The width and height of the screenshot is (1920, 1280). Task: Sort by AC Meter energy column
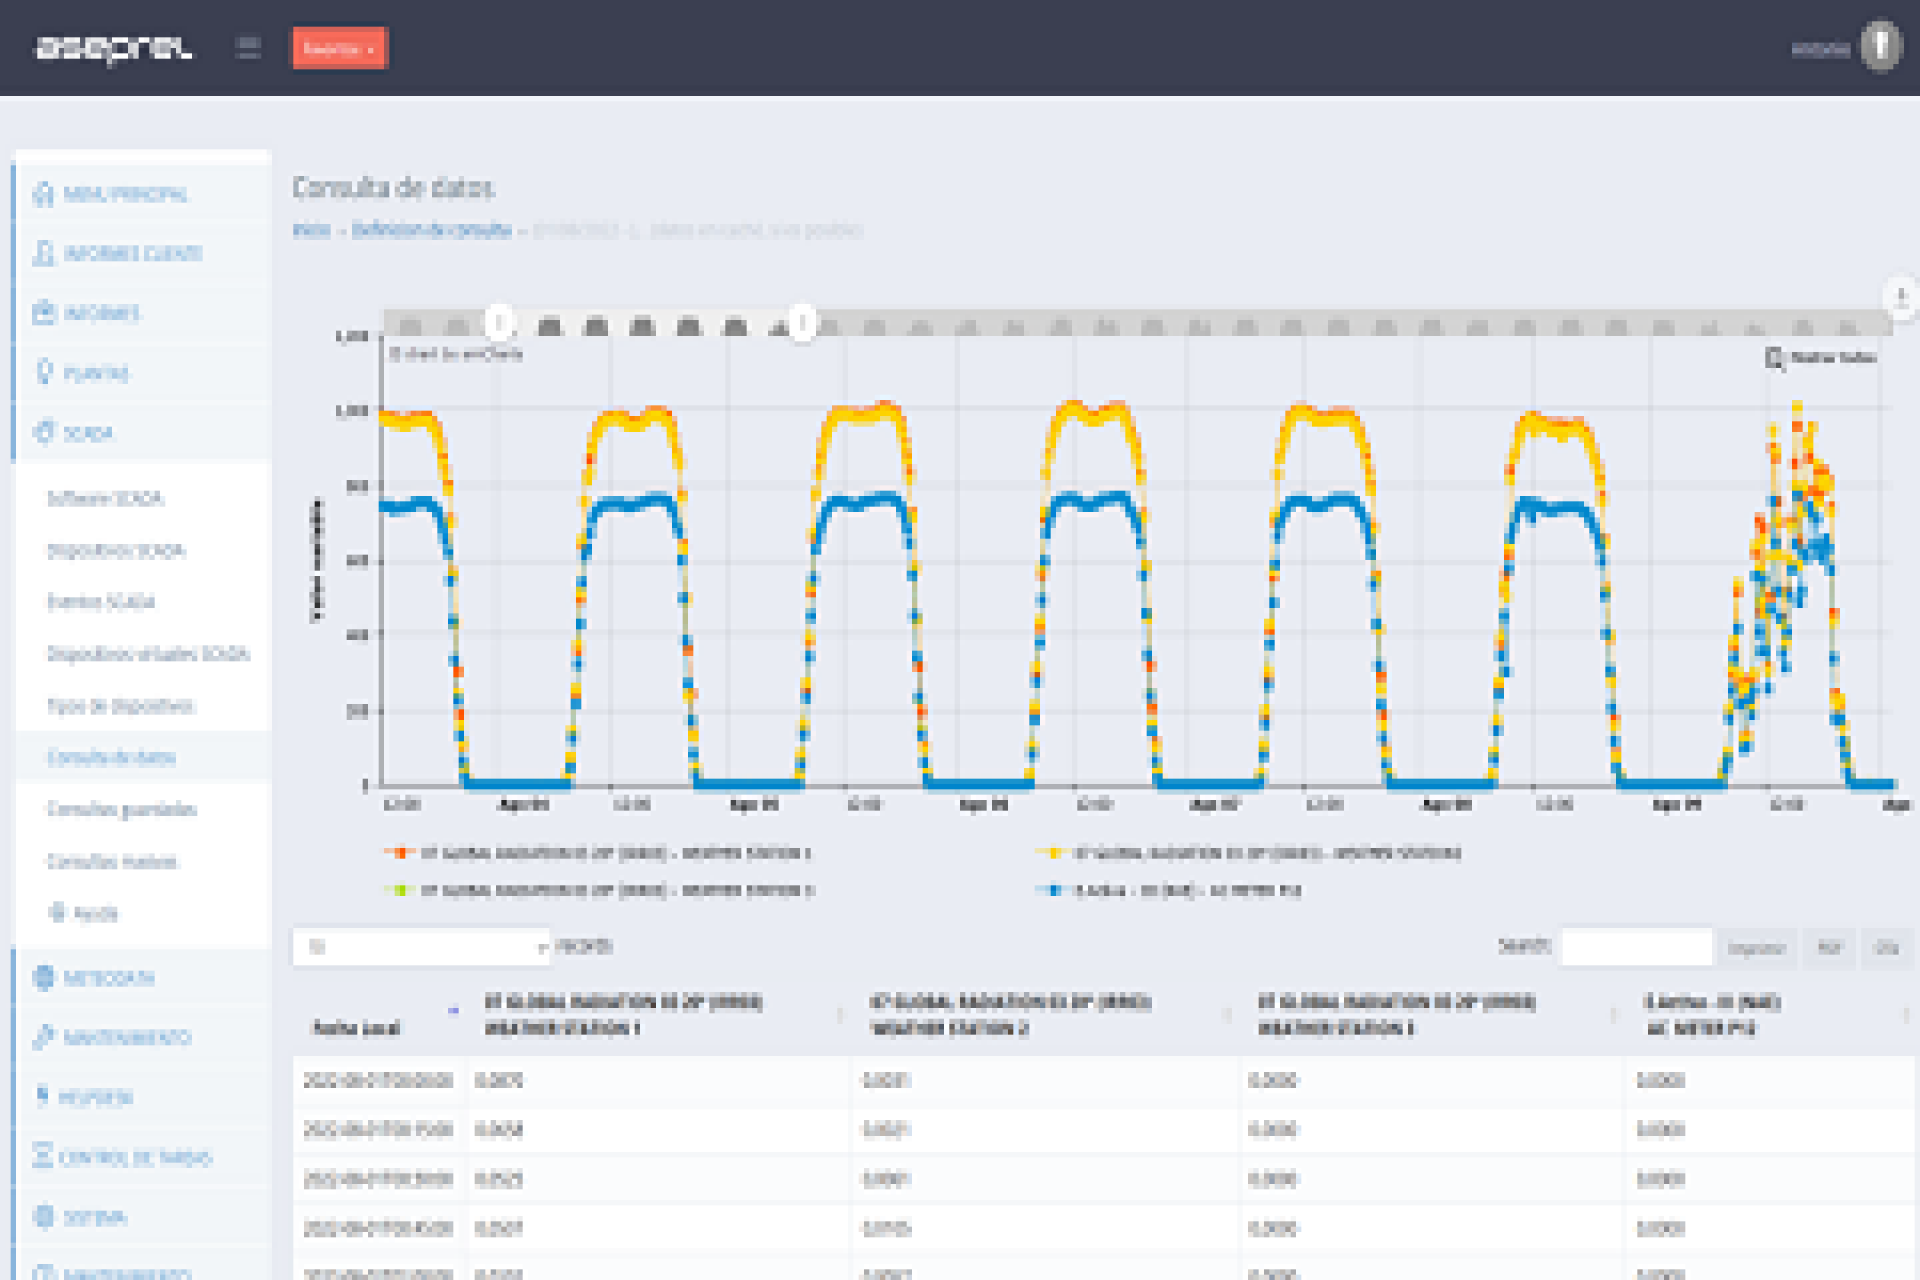1772,1014
